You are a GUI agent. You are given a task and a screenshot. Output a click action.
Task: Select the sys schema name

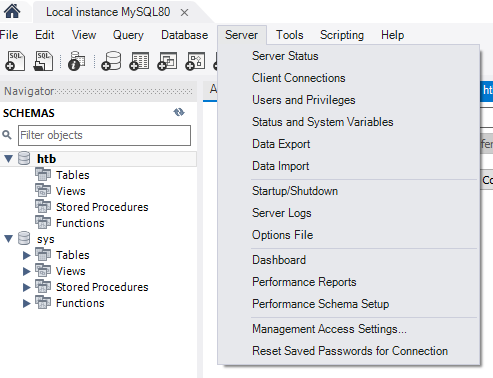pos(46,239)
